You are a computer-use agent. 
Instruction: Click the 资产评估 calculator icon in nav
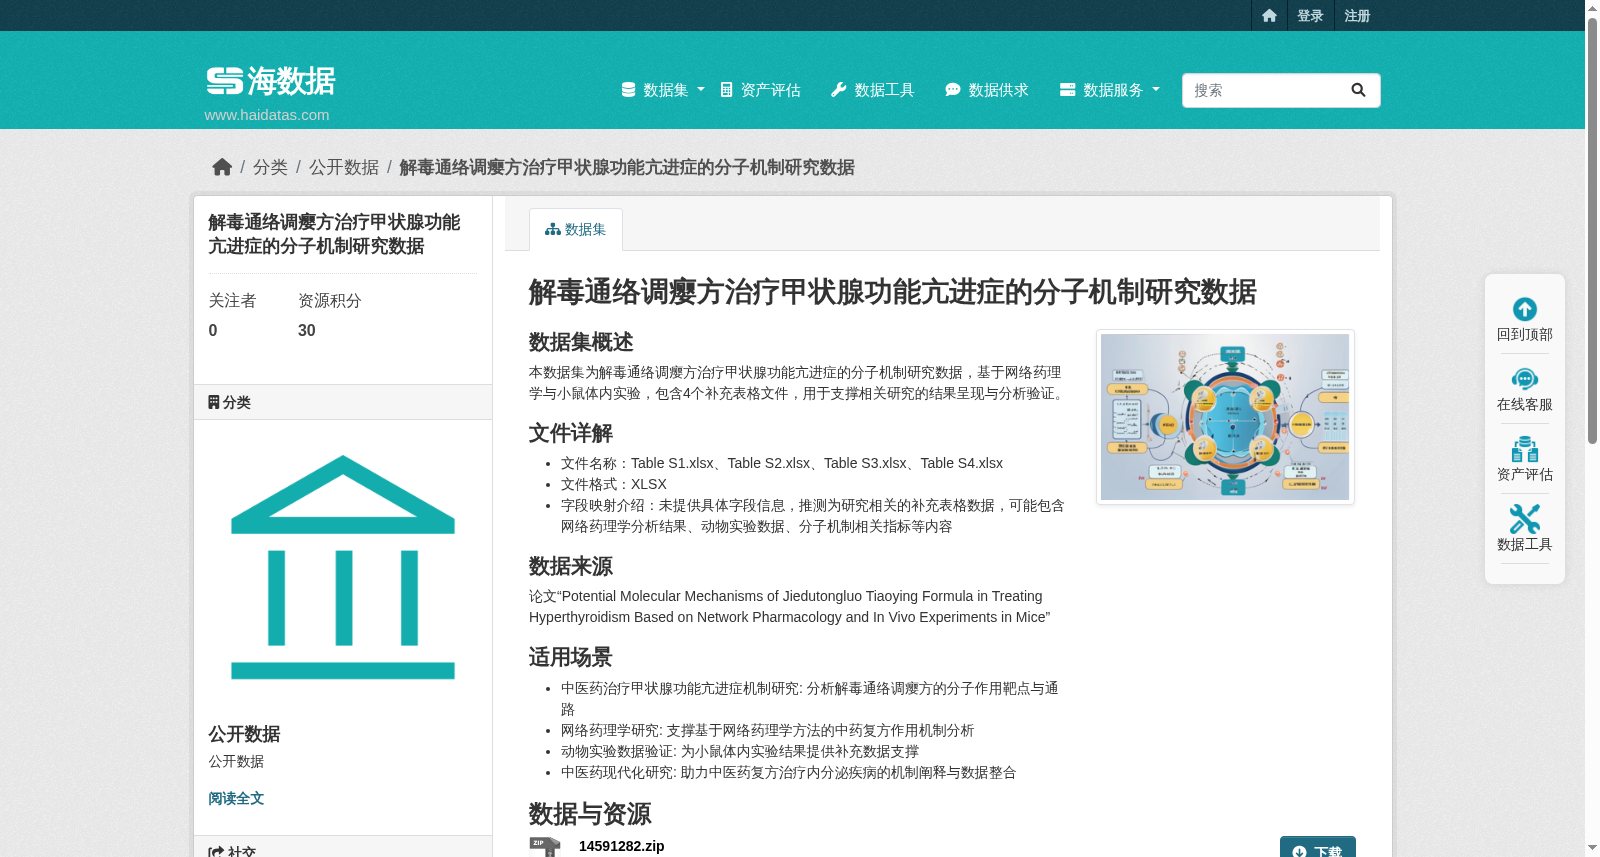click(x=727, y=90)
